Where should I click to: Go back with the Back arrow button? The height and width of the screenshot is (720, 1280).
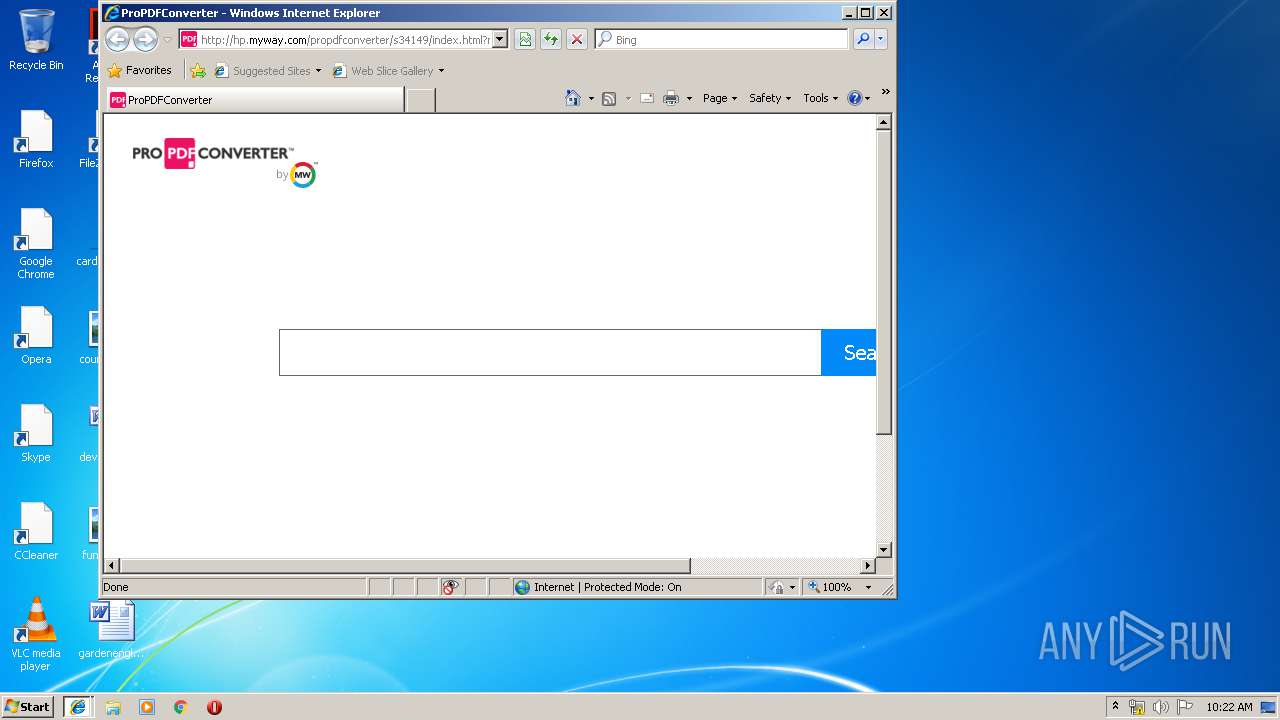pyautogui.click(x=117, y=39)
